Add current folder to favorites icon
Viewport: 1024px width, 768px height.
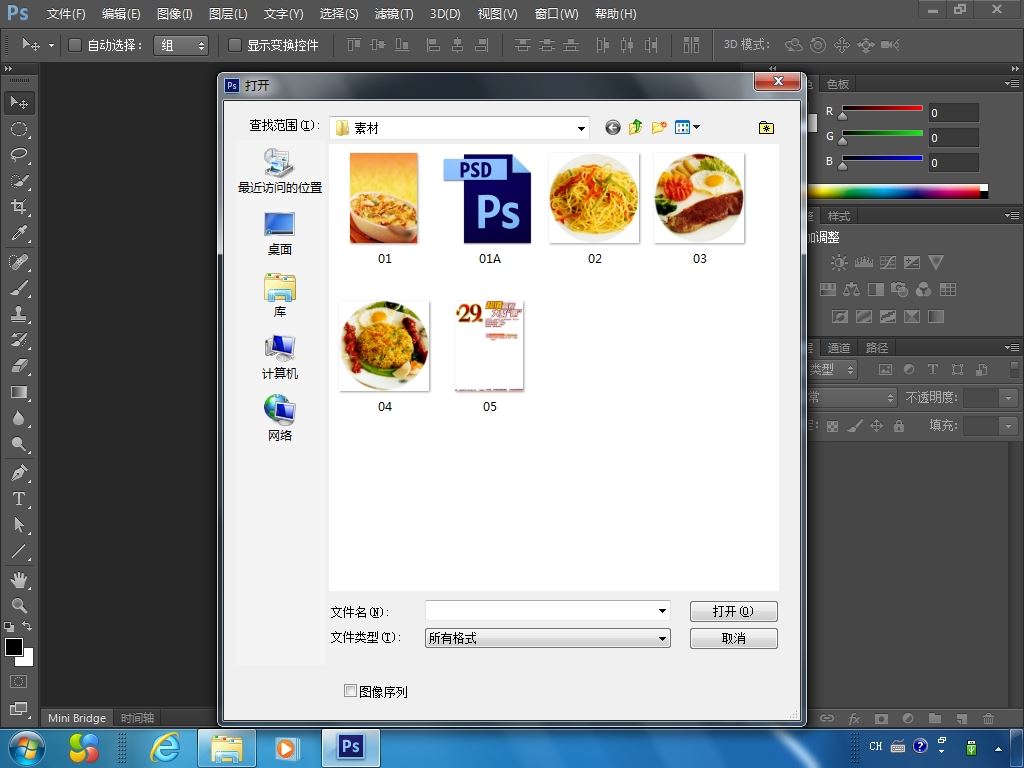click(x=766, y=127)
